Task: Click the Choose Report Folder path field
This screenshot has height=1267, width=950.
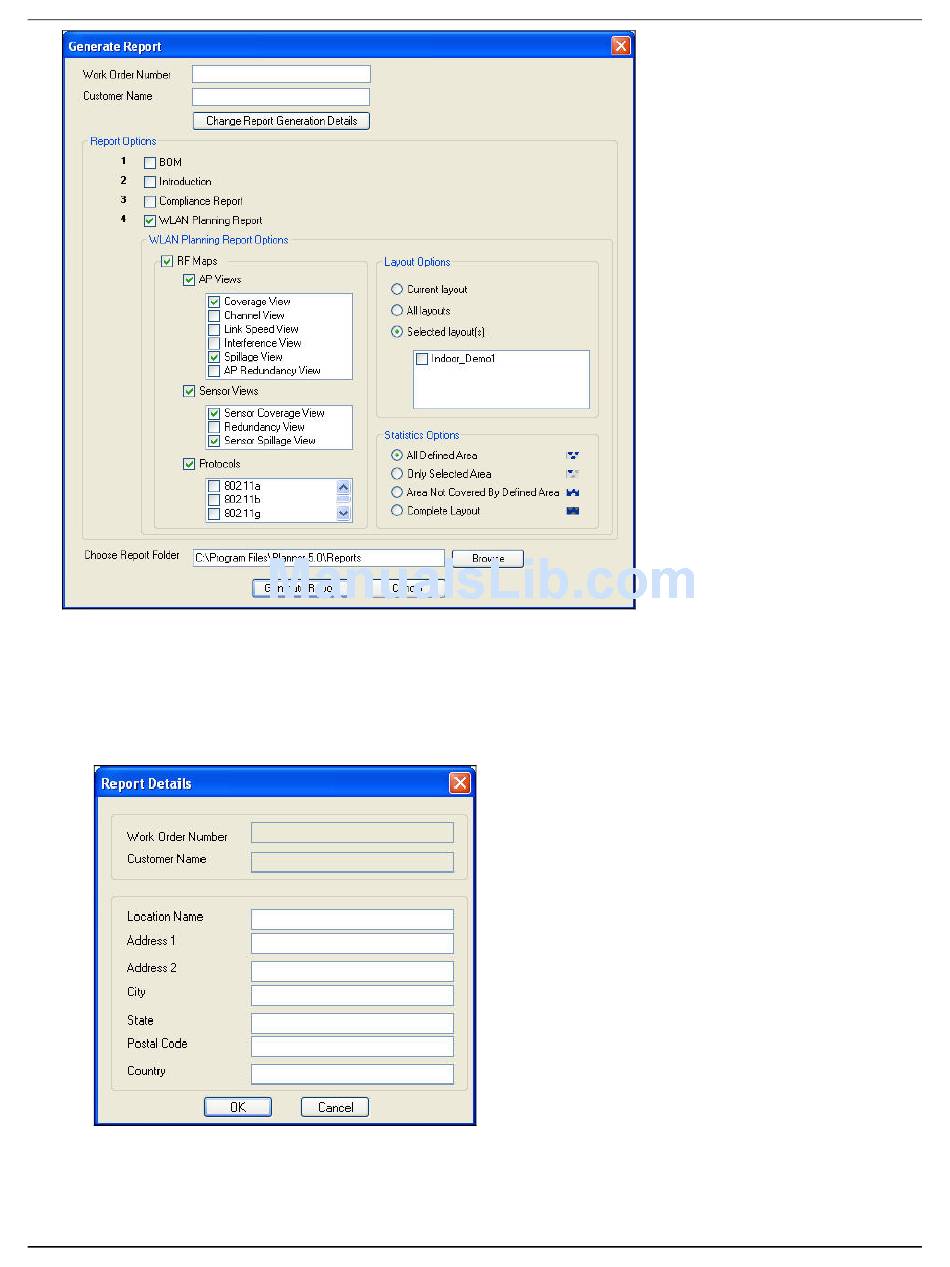Action: point(319,558)
